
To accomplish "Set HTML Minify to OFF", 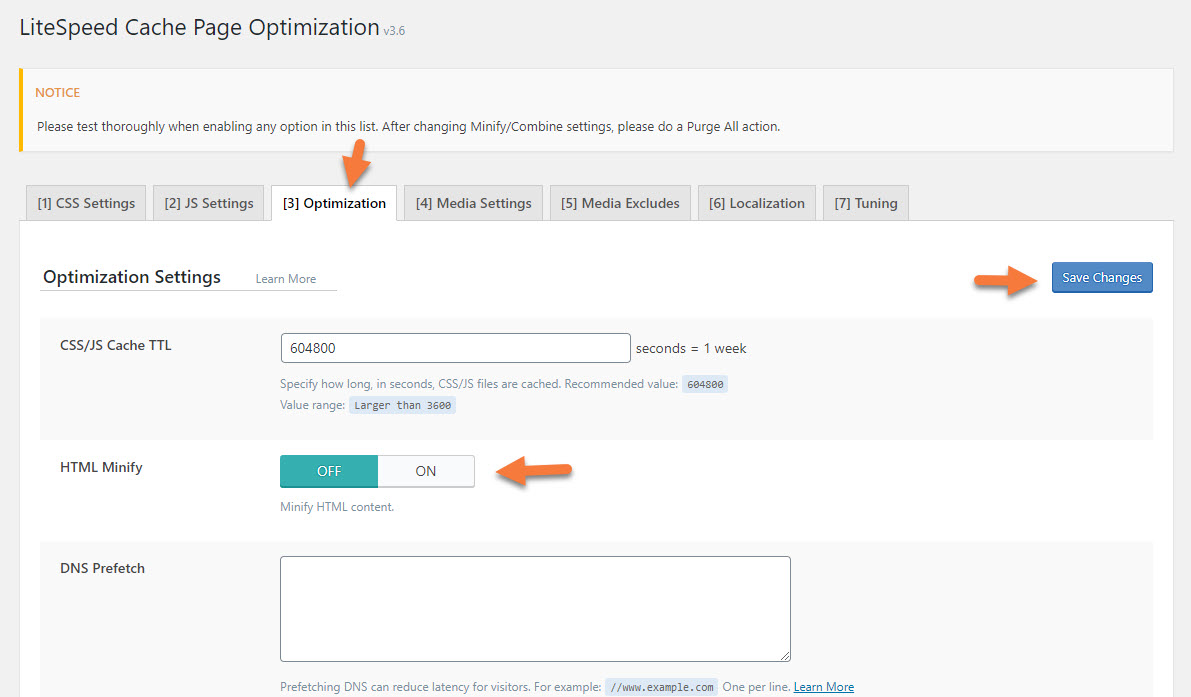I will point(329,471).
